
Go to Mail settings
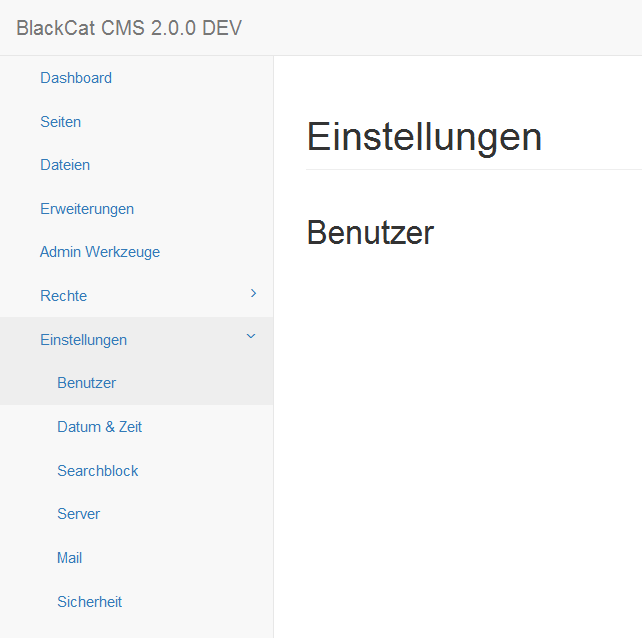coord(70,558)
